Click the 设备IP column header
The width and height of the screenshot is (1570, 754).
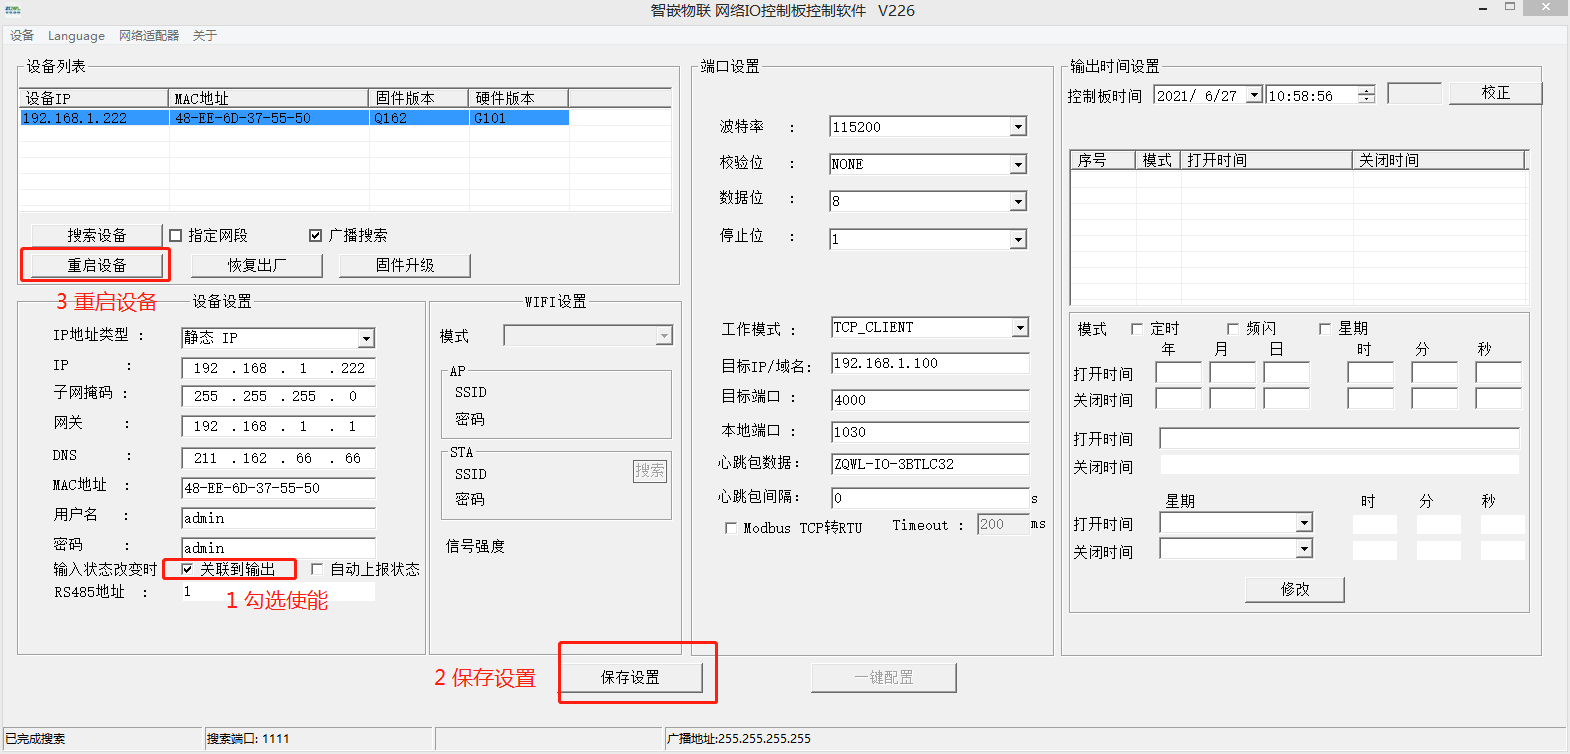tap(94, 98)
